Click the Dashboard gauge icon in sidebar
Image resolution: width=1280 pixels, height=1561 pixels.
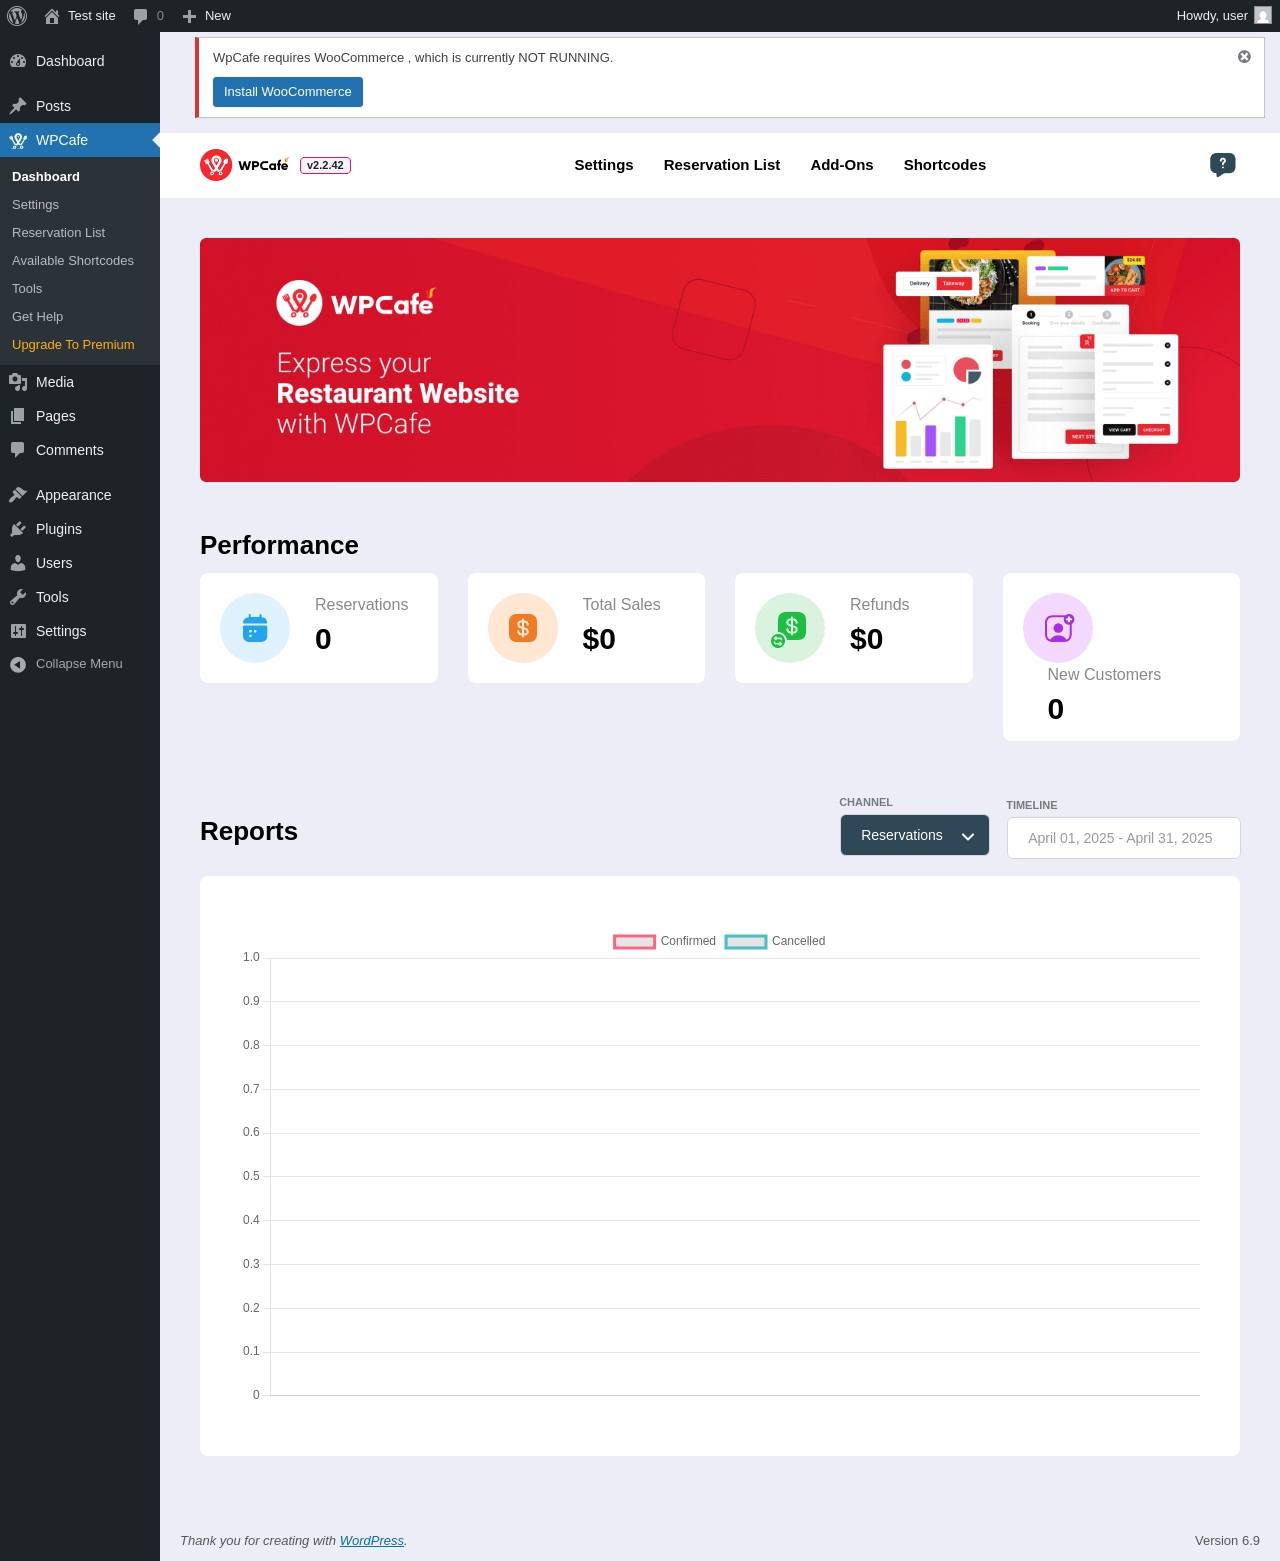pyautogui.click(x=18, y=61)
